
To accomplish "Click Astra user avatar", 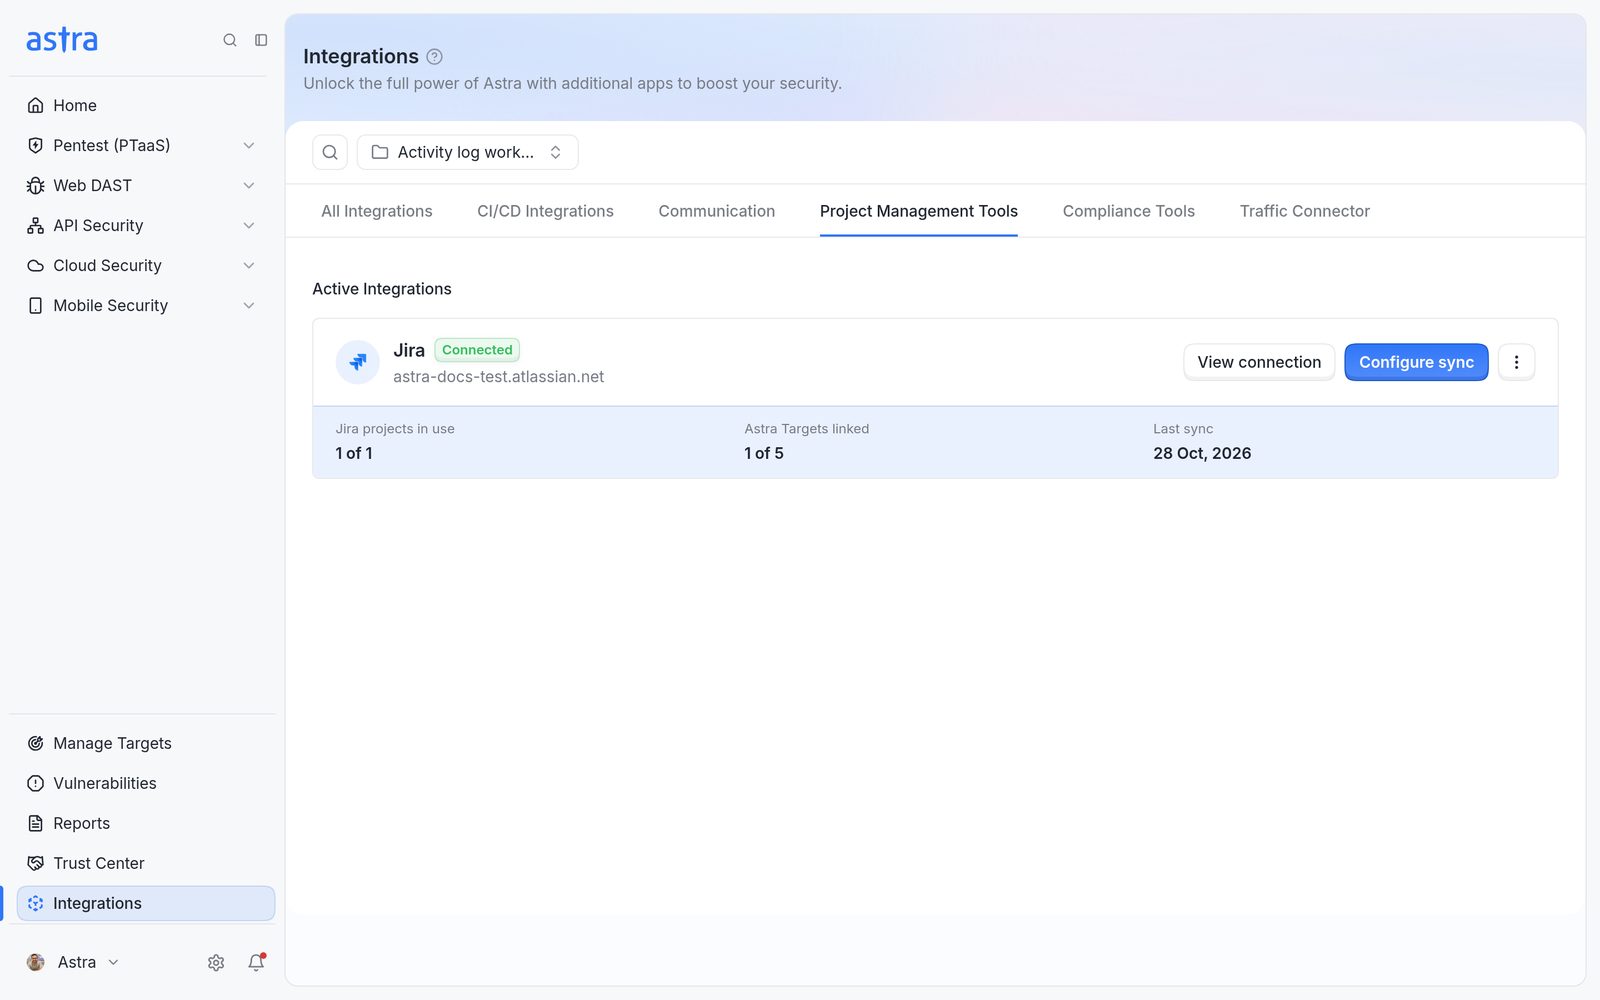I will 36,962.
